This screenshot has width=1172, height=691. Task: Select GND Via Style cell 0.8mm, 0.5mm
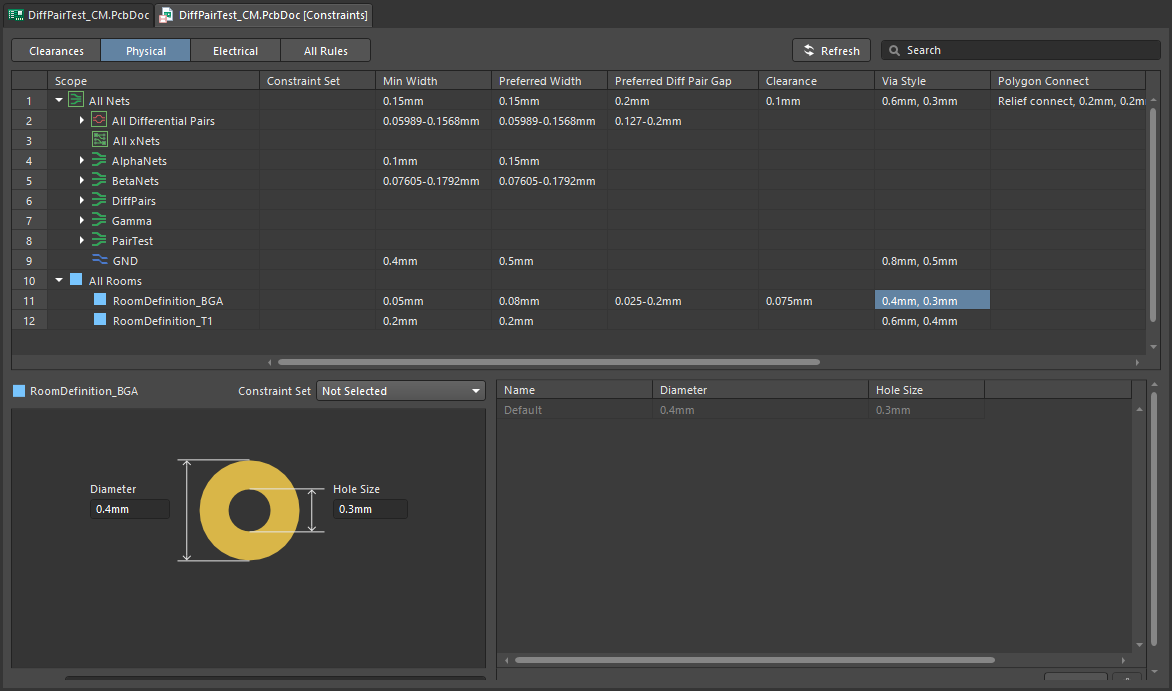[x=932, y=261]
